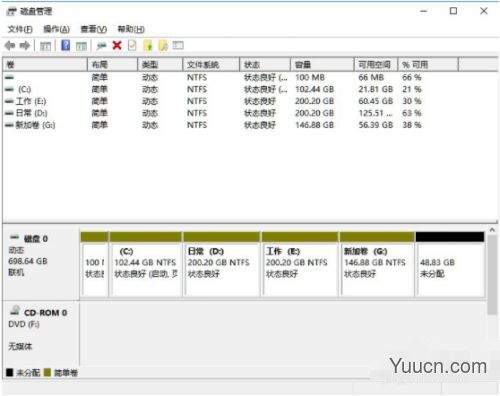Click the volume icon of the (C:) row
Screen dimensions: 500x396
10,89
